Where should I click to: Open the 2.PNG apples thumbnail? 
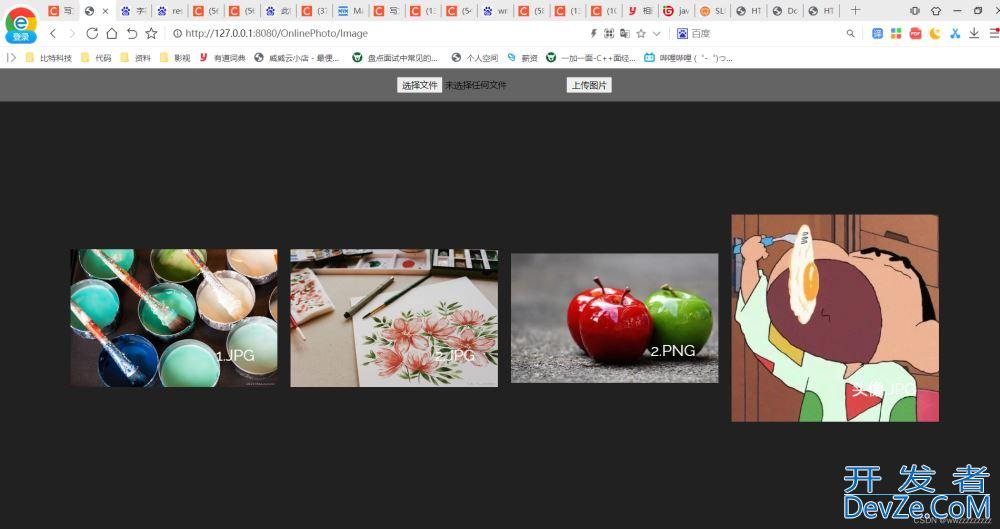[x=615, y=318]
